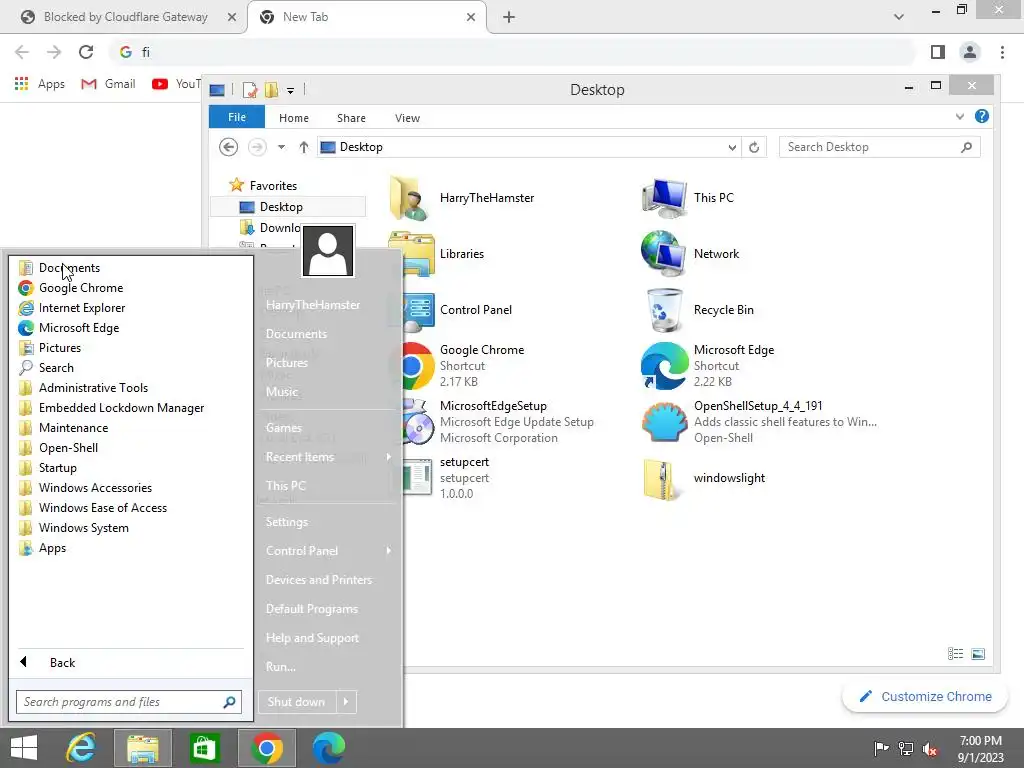Open the Apps entry in the start menu
Image resolution: width=1024 pixels, height=768 pixels.
coord(52,548)
